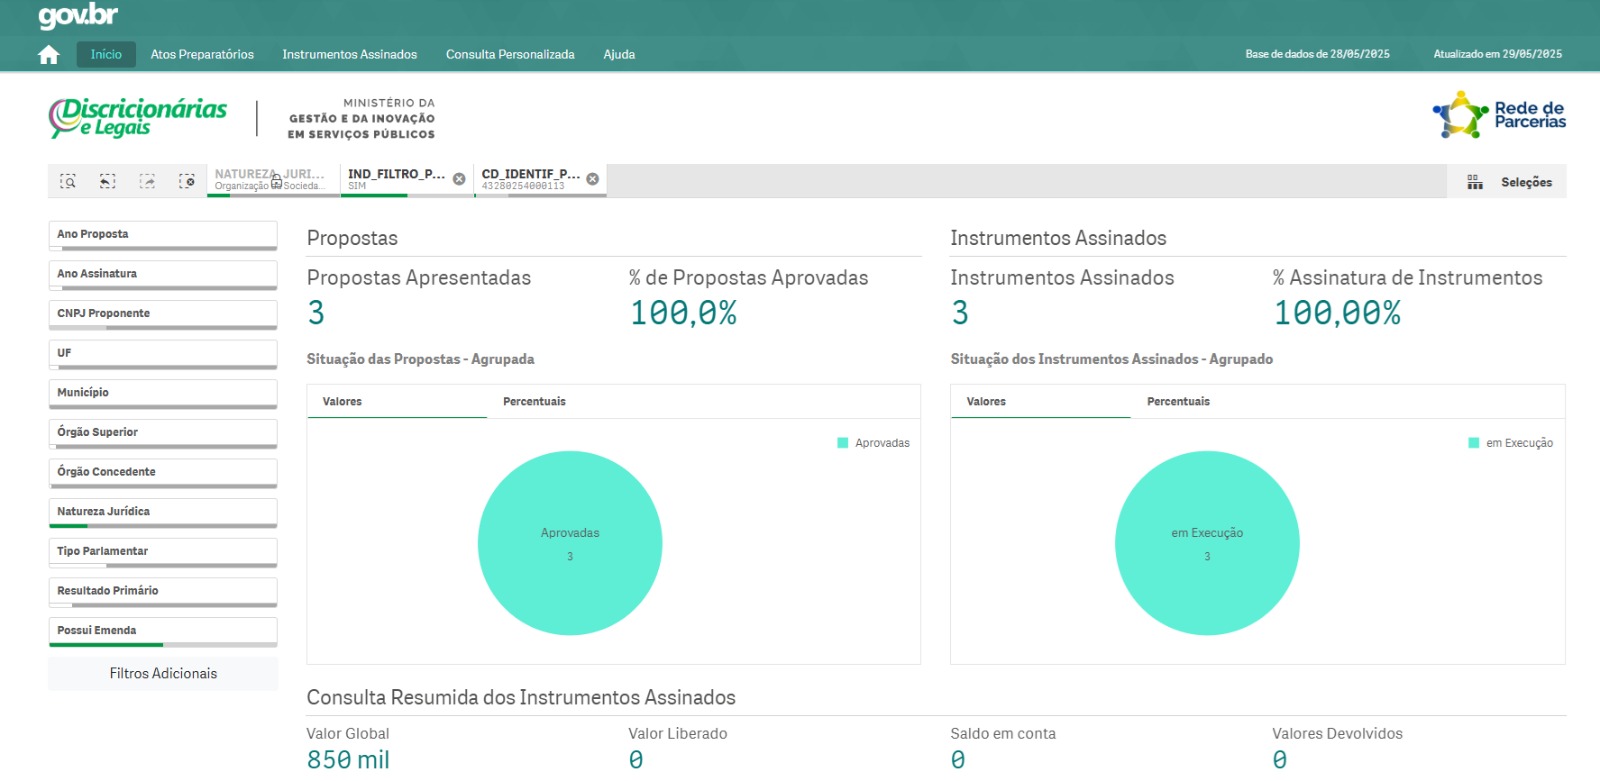
Task: Expand the Ano Proposta filter
Action: 163,235
